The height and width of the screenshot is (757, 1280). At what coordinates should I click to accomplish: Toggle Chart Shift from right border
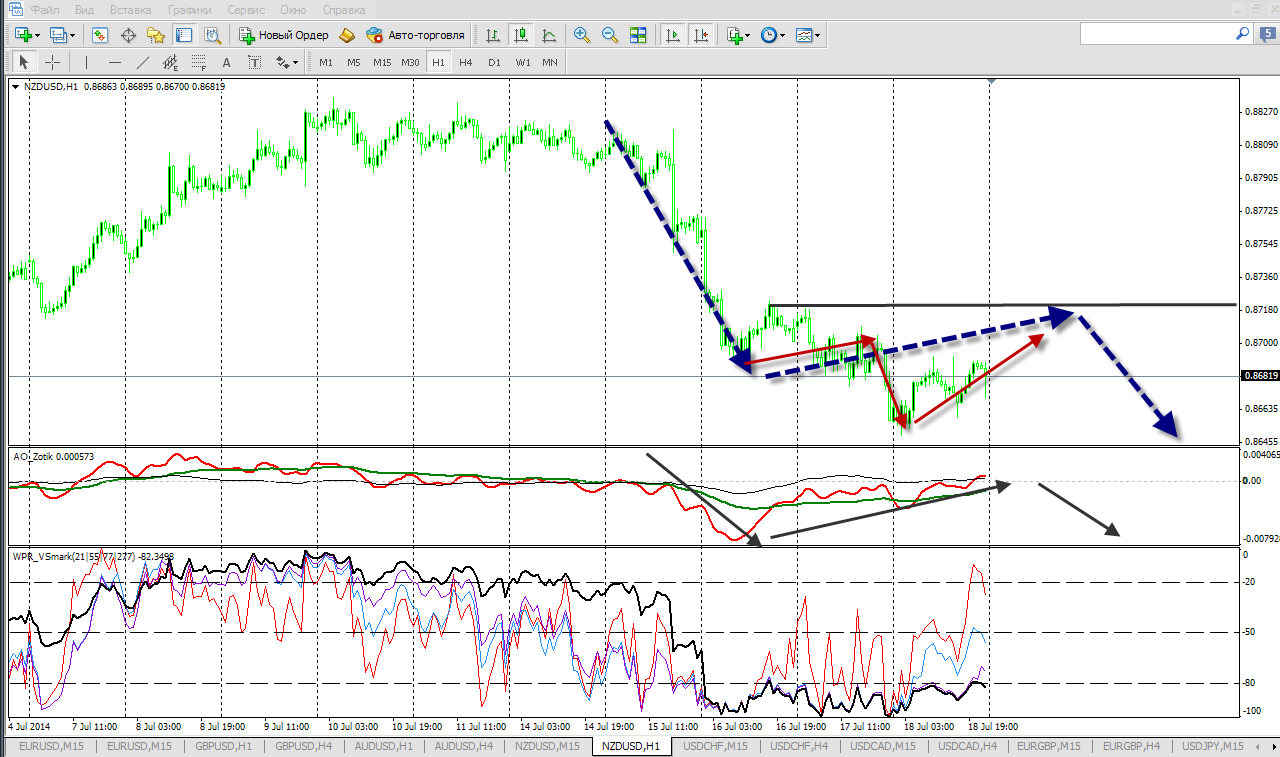701,35
